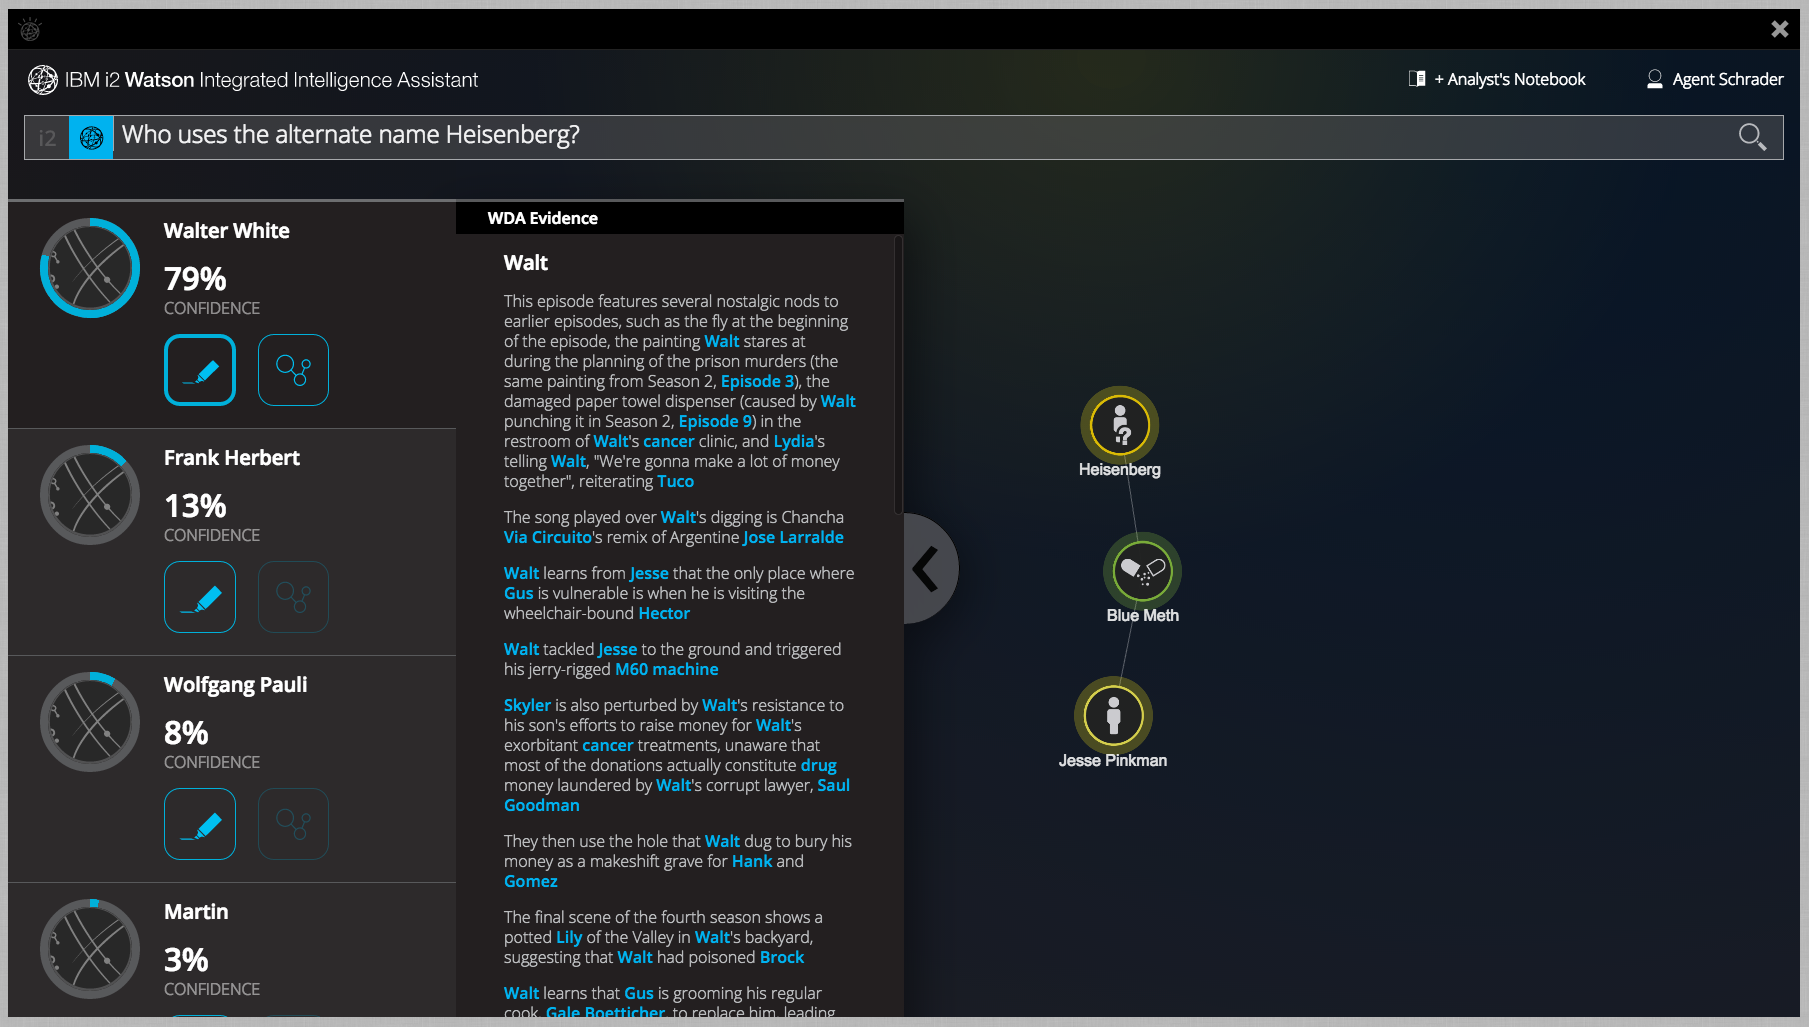Image resolution: width=1809 pixels, height=1027 pixels.
Task: Click the IBM i2 Watson globe logo
Action: coord(43,80)
